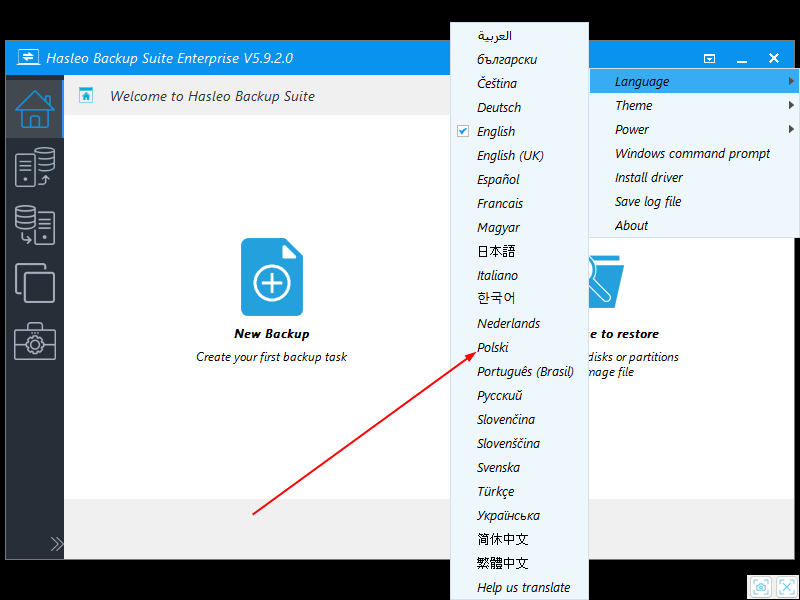Open the Restore section sidebar icon
The width and height of the screenshot is (800, 600).
[35, 225]
